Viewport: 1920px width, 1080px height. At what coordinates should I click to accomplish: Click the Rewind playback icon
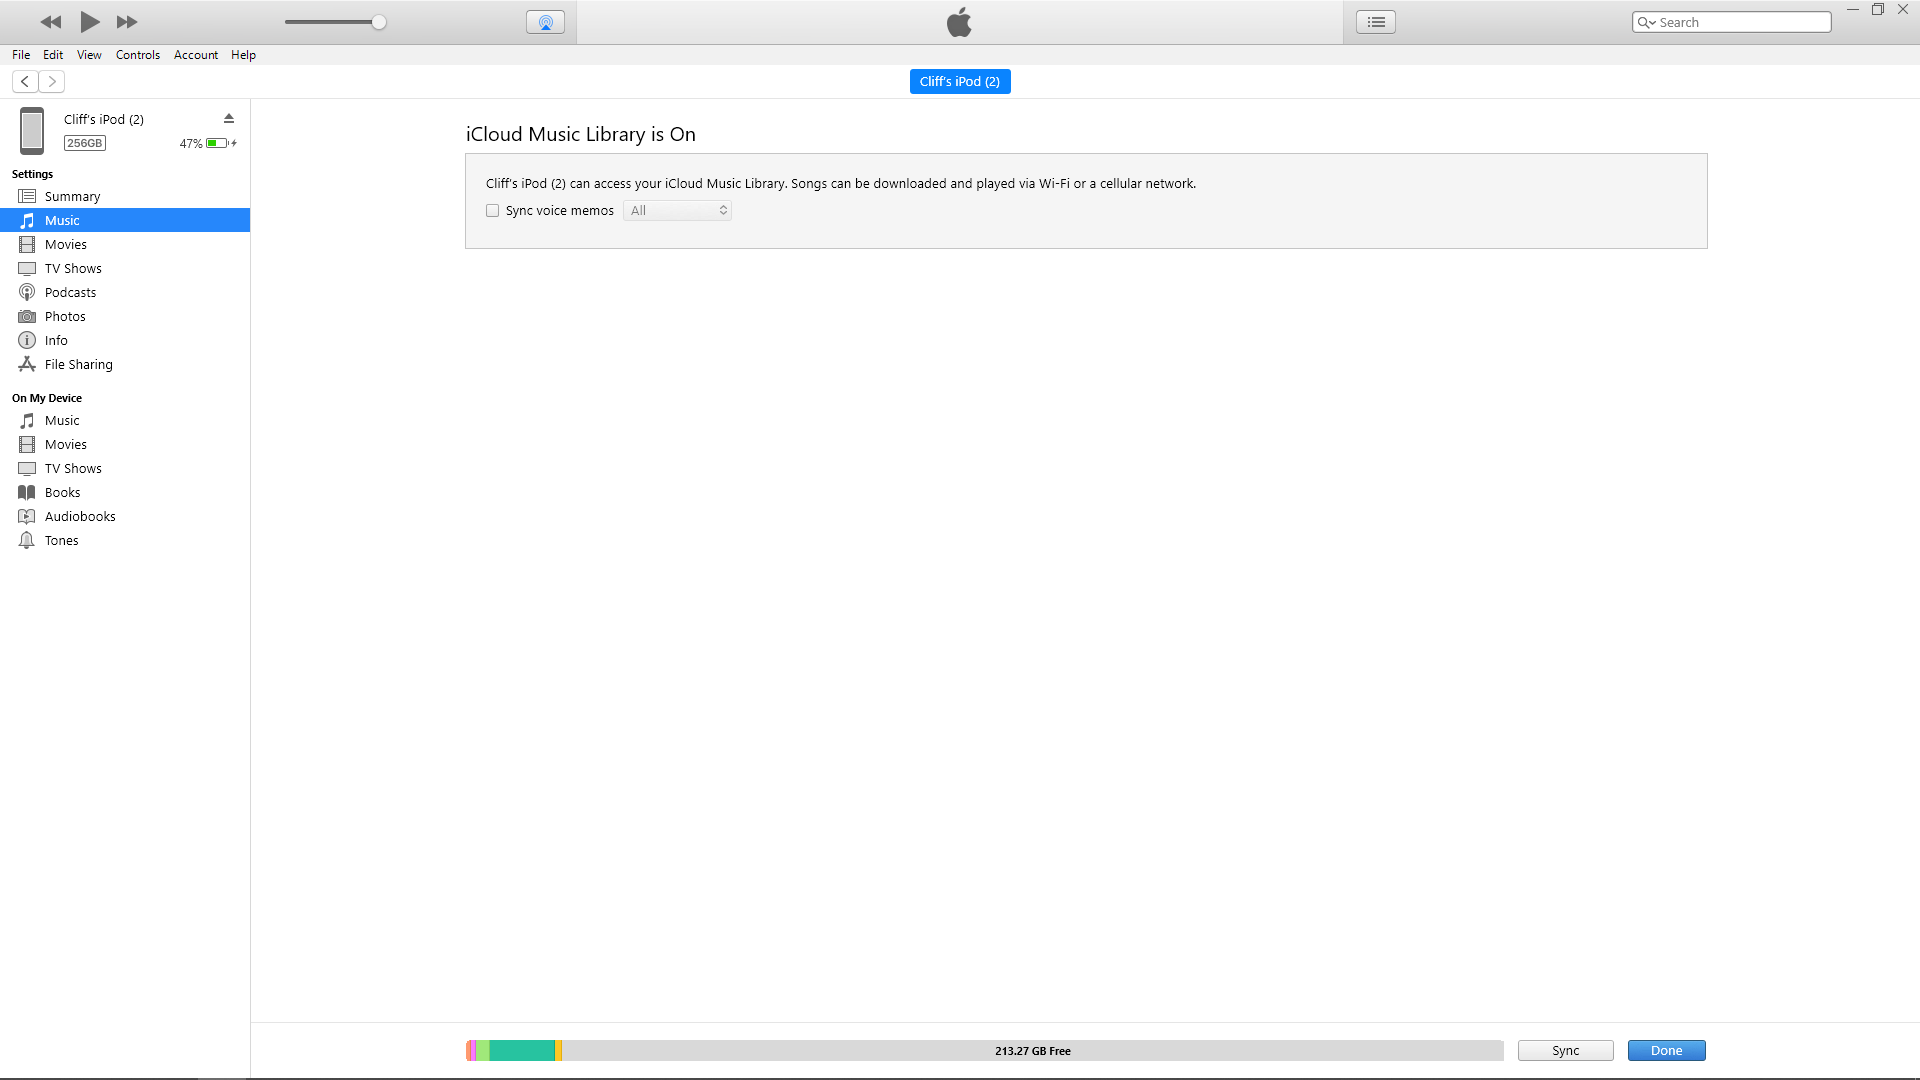pyautogui.click(x=51, y=22)
